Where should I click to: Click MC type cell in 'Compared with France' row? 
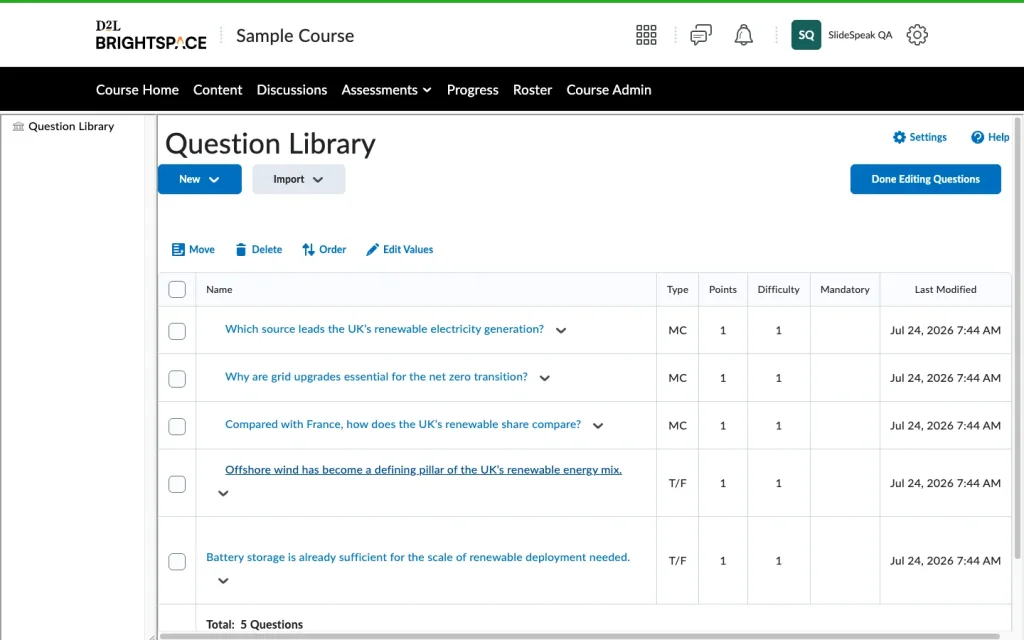pos(677,426)
